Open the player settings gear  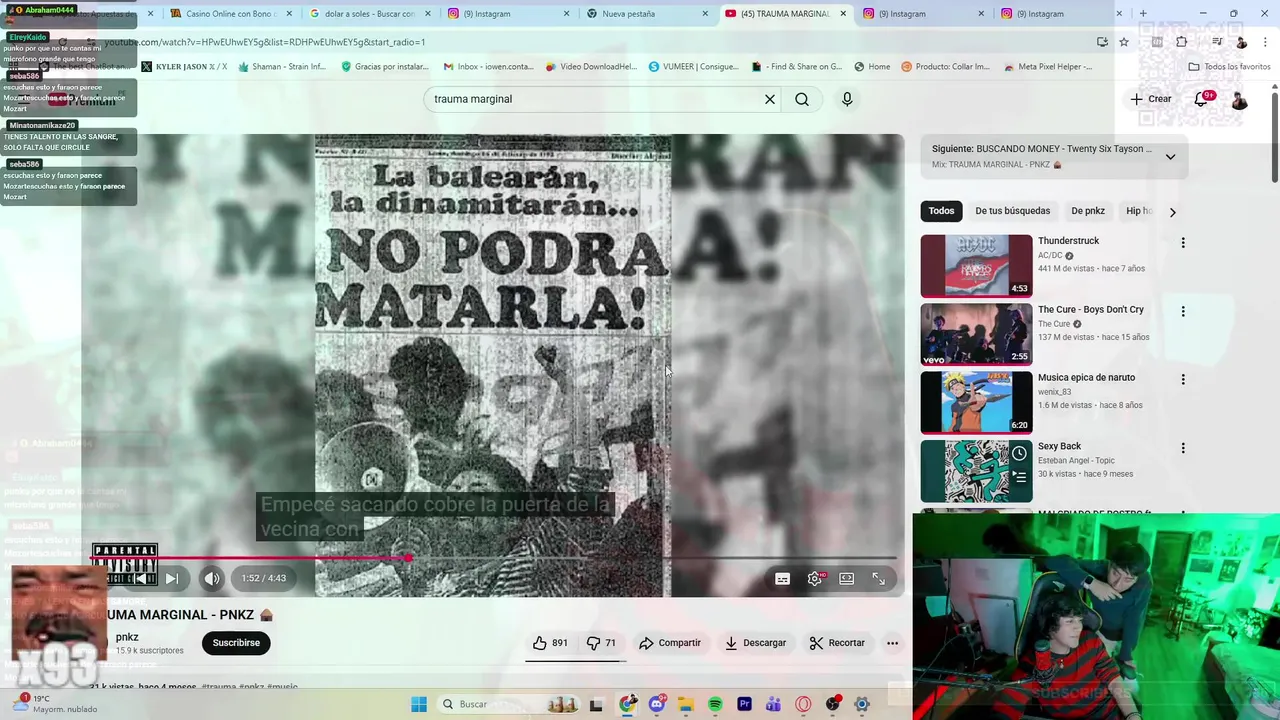pos(815,579)
